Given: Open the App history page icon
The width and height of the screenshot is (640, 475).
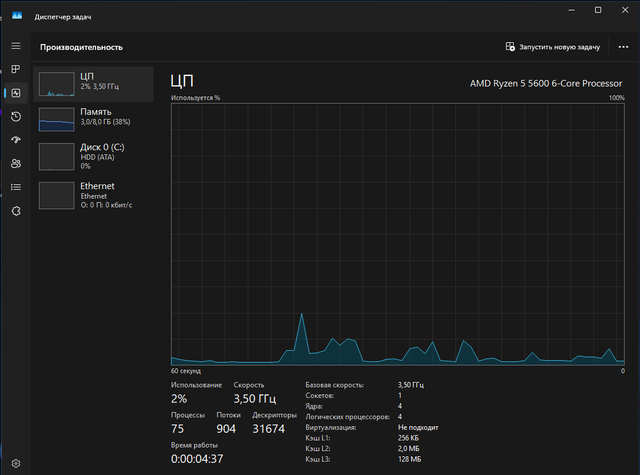Looking at the screenshot, I should pos(16,117).
